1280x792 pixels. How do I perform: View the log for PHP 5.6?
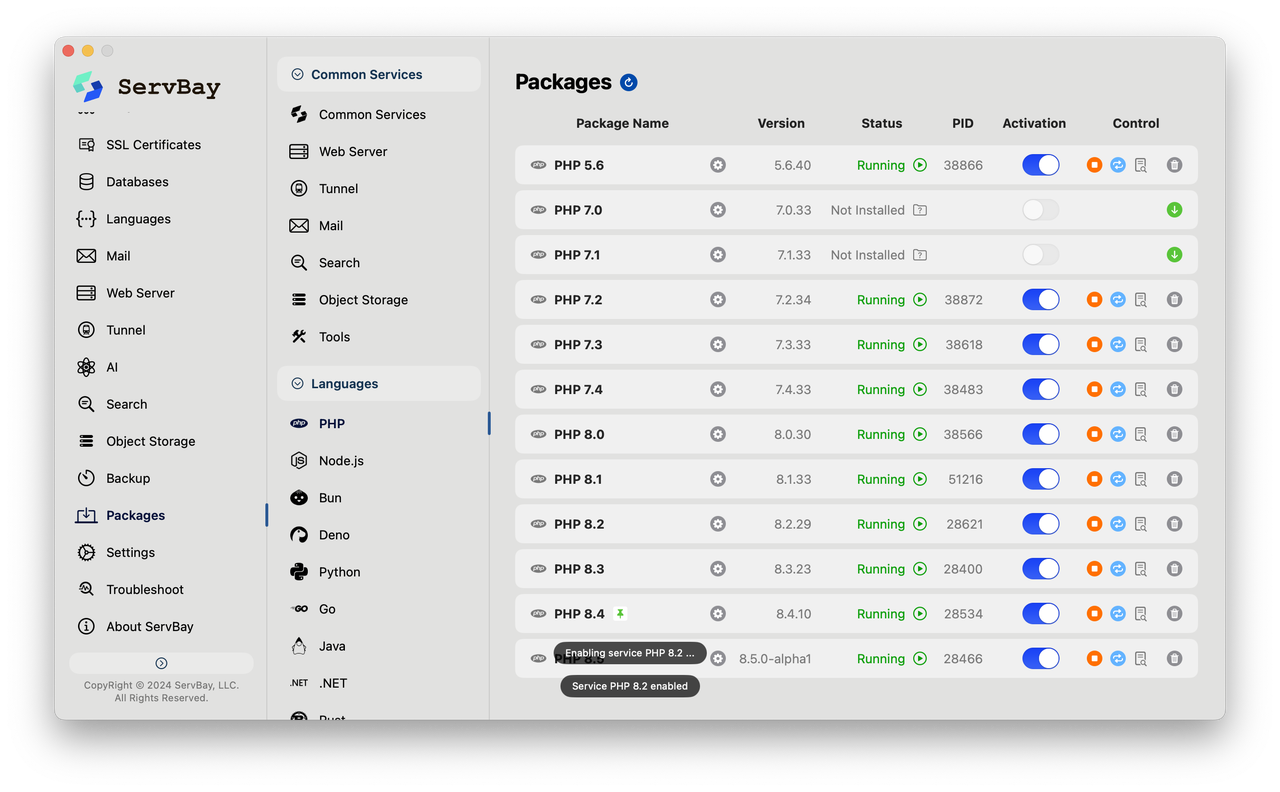tap(1141, 165)
